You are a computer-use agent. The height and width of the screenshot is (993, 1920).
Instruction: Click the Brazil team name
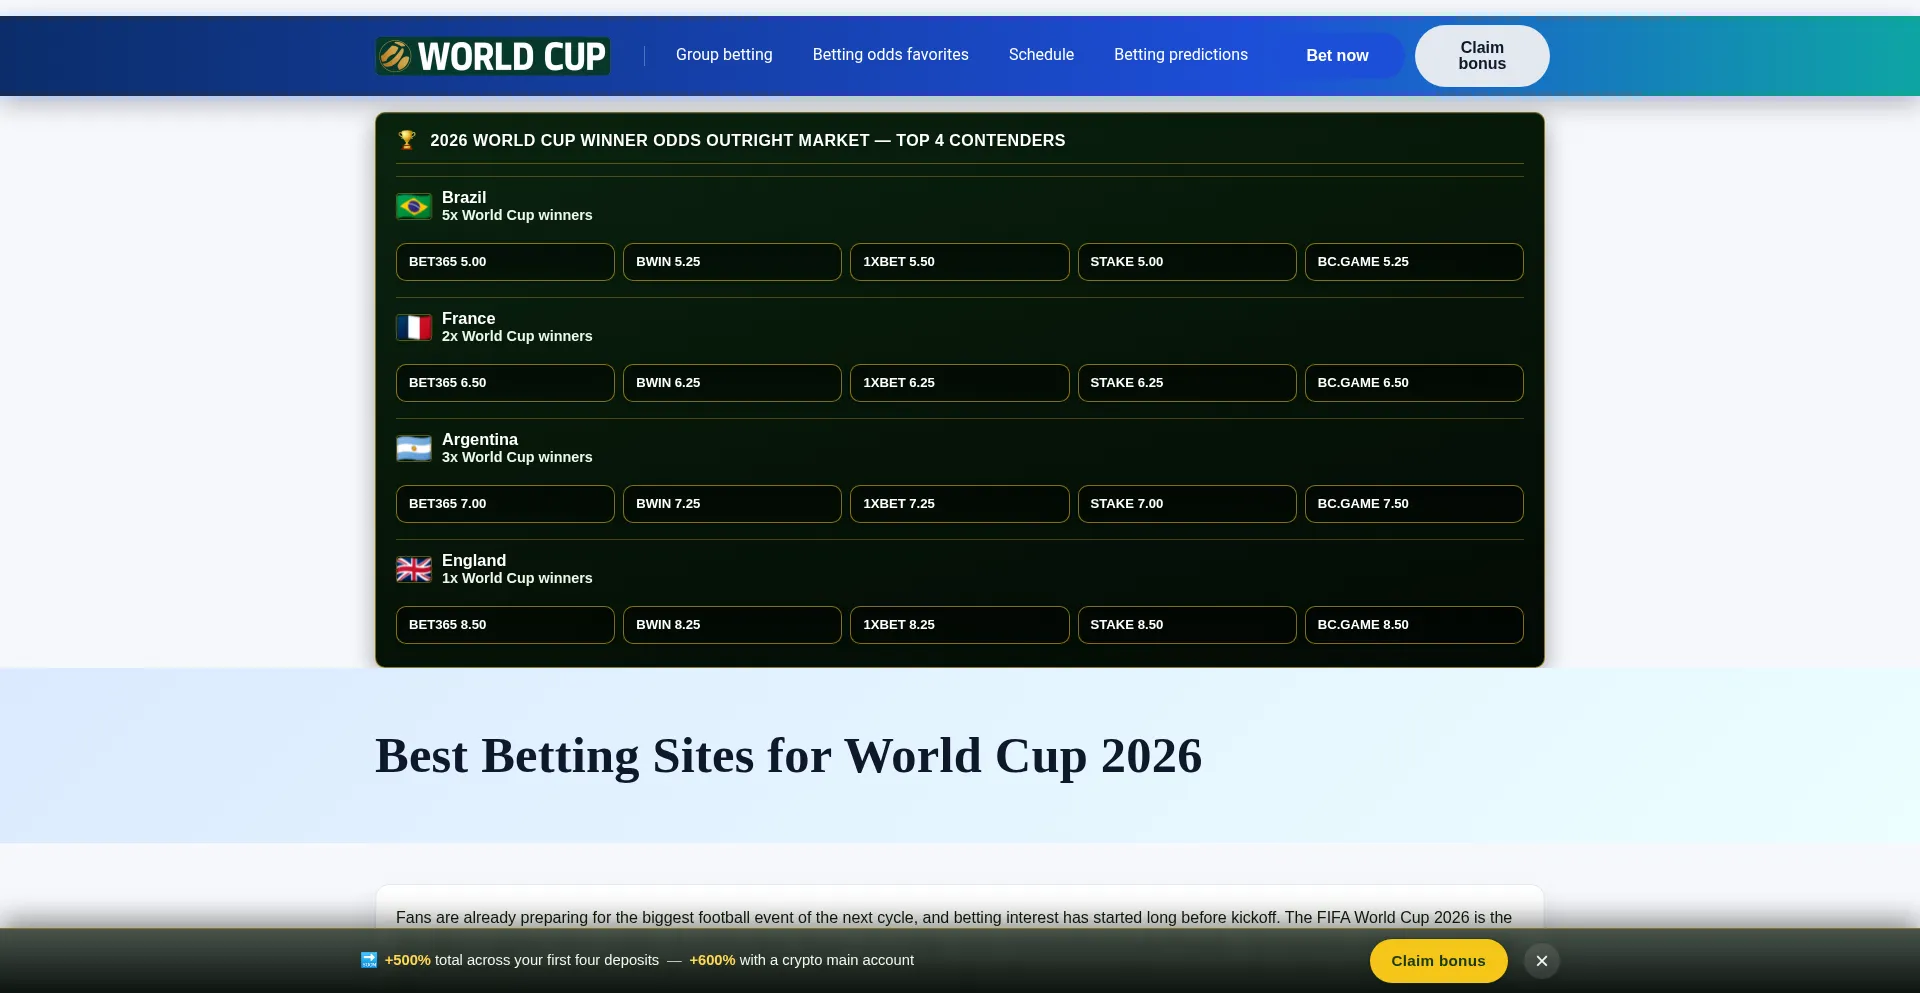point(464,198)
